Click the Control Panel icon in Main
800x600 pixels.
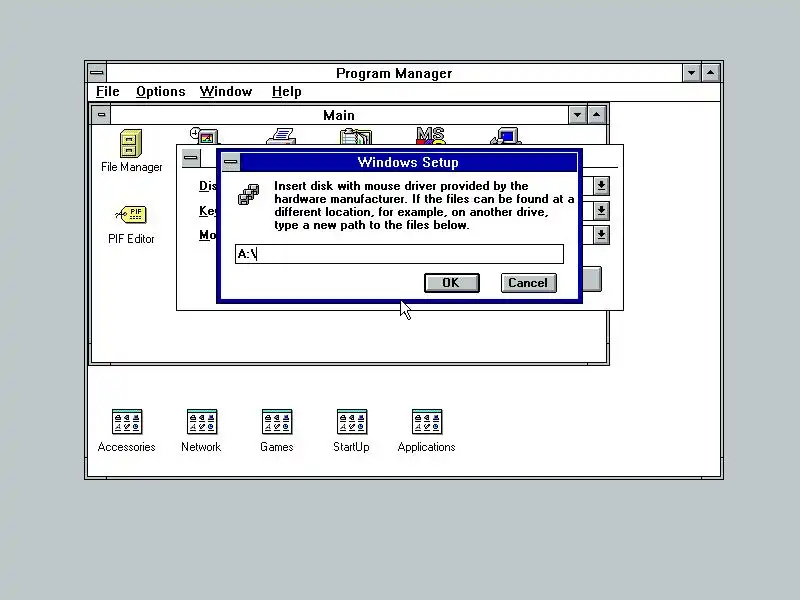tap(204, 136)
